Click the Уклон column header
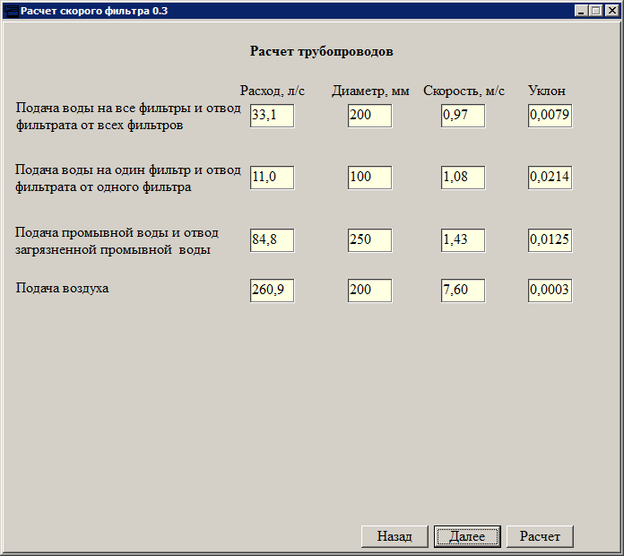 (x=547, y=91)
